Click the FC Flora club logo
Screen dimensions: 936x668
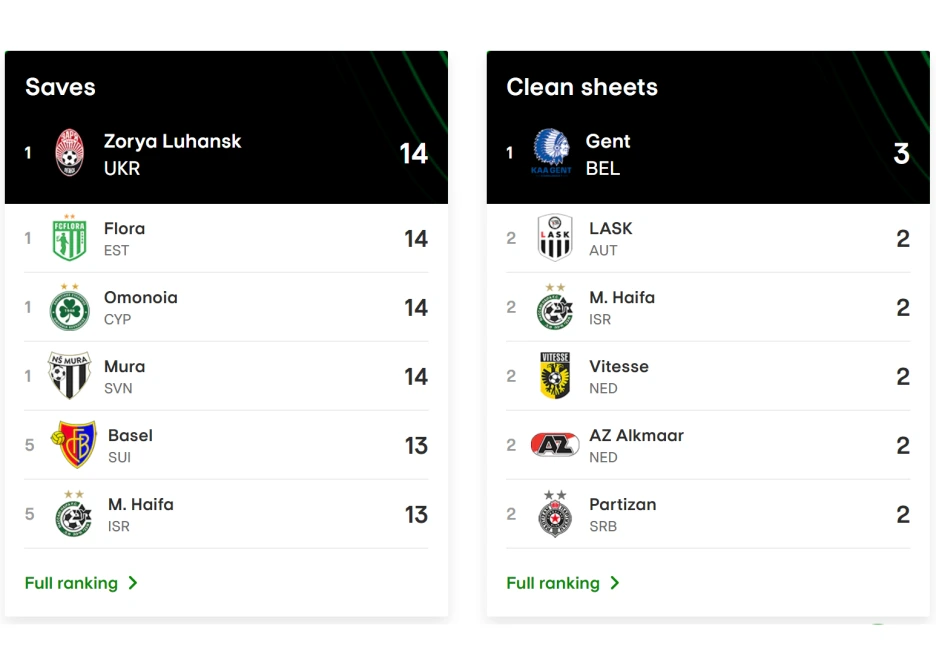point(69,238)
